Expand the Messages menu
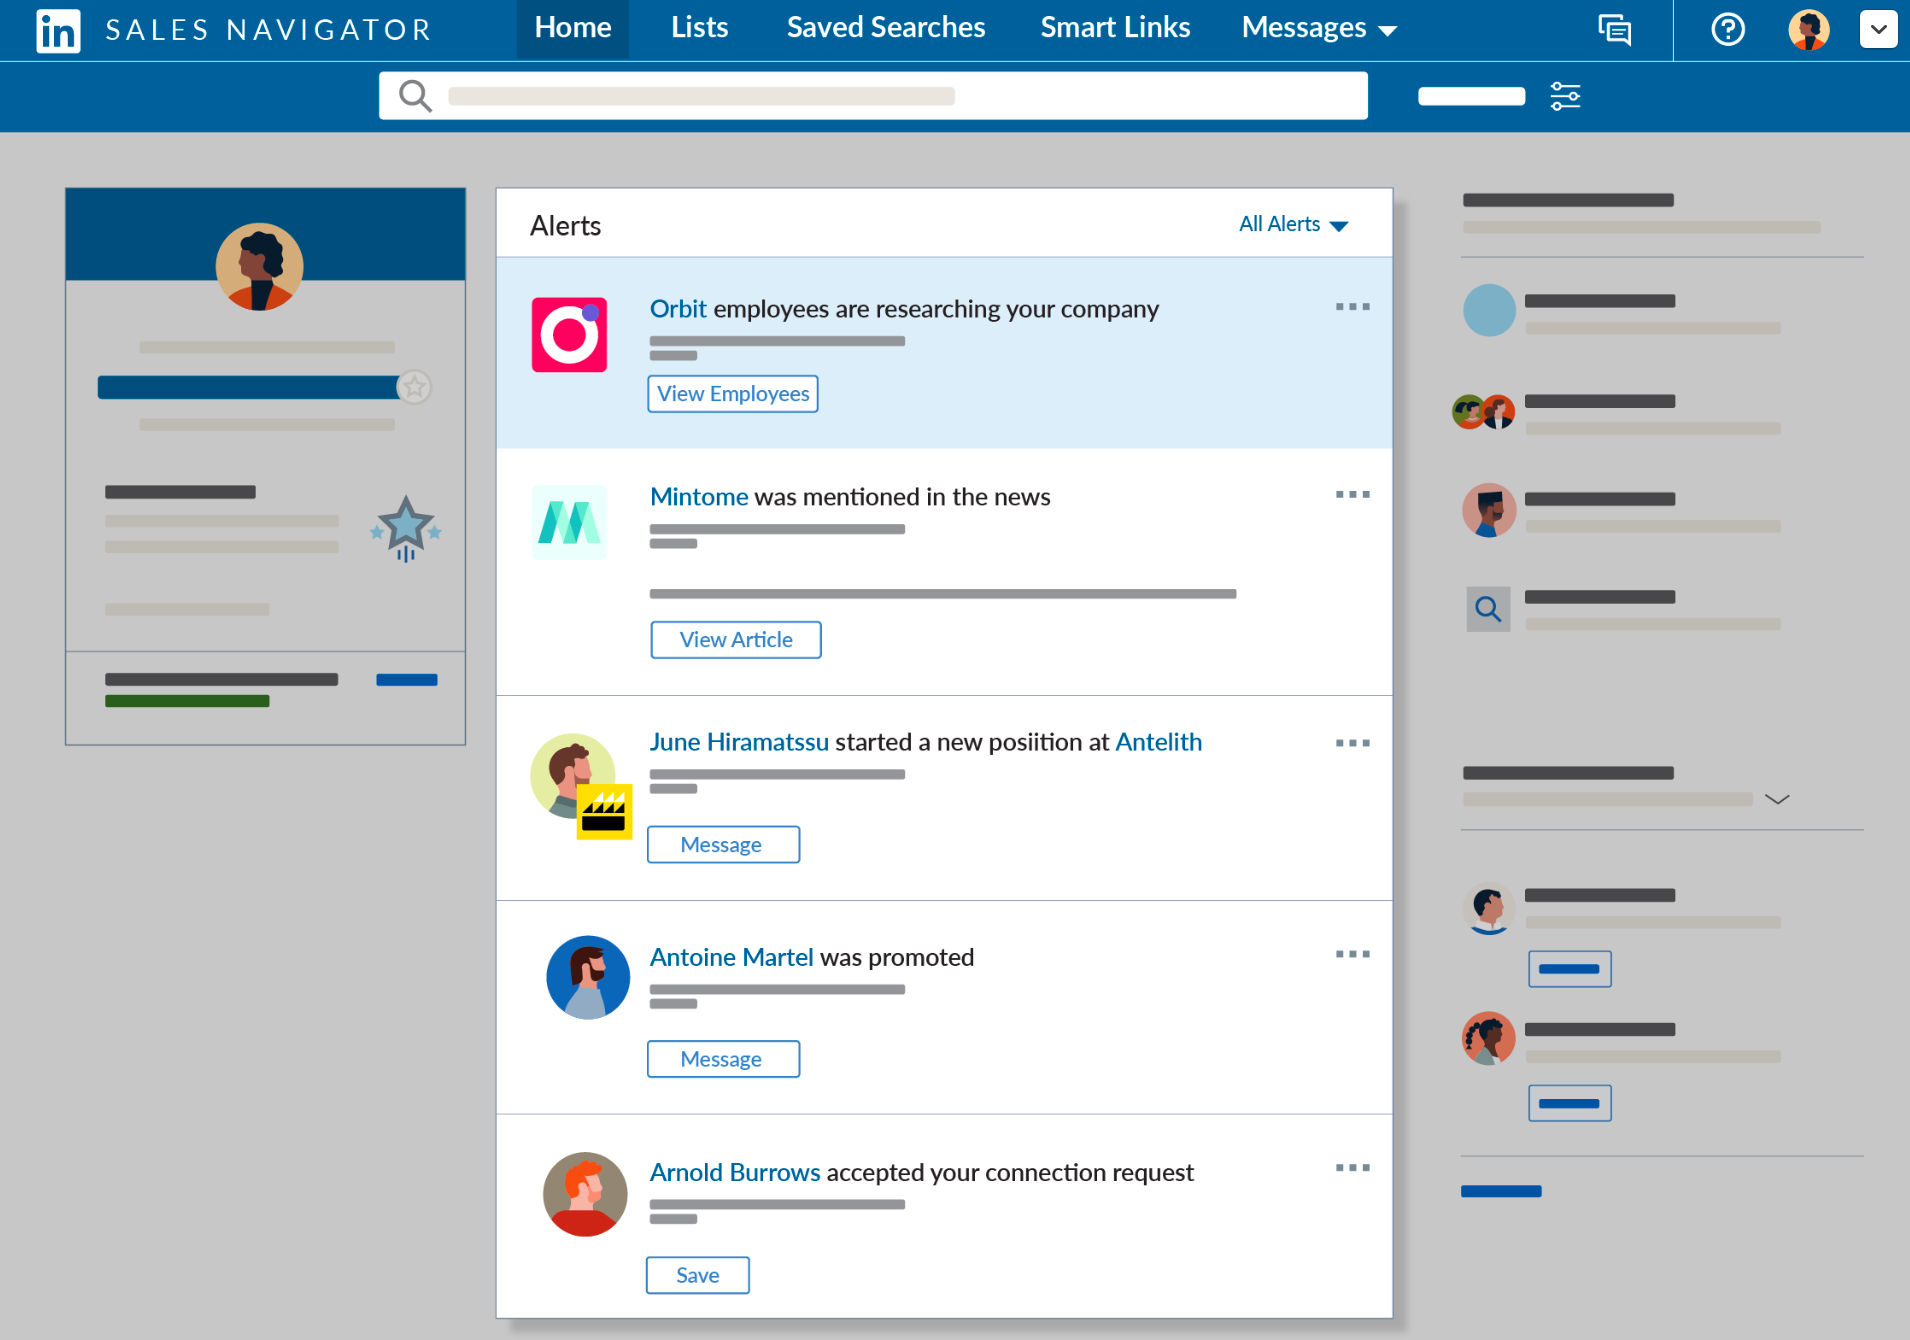1910x1340 pixels. pos(1318,28)
